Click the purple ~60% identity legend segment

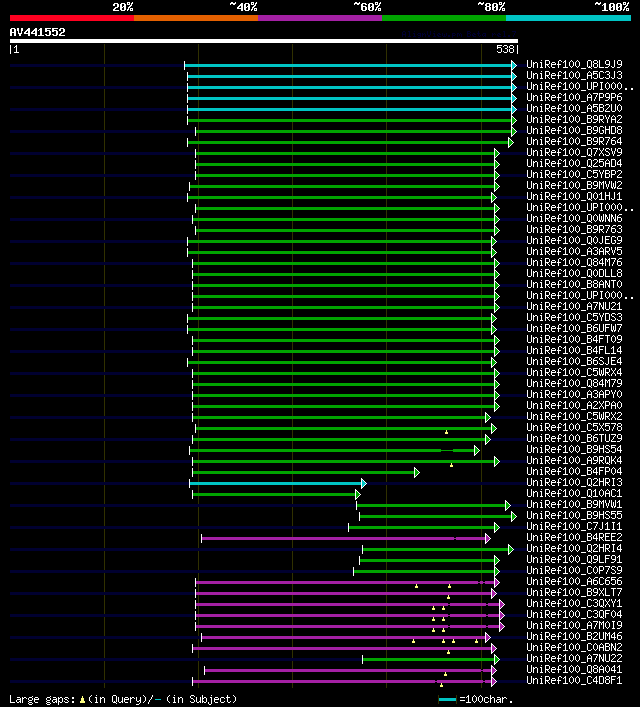pos(320,18)
